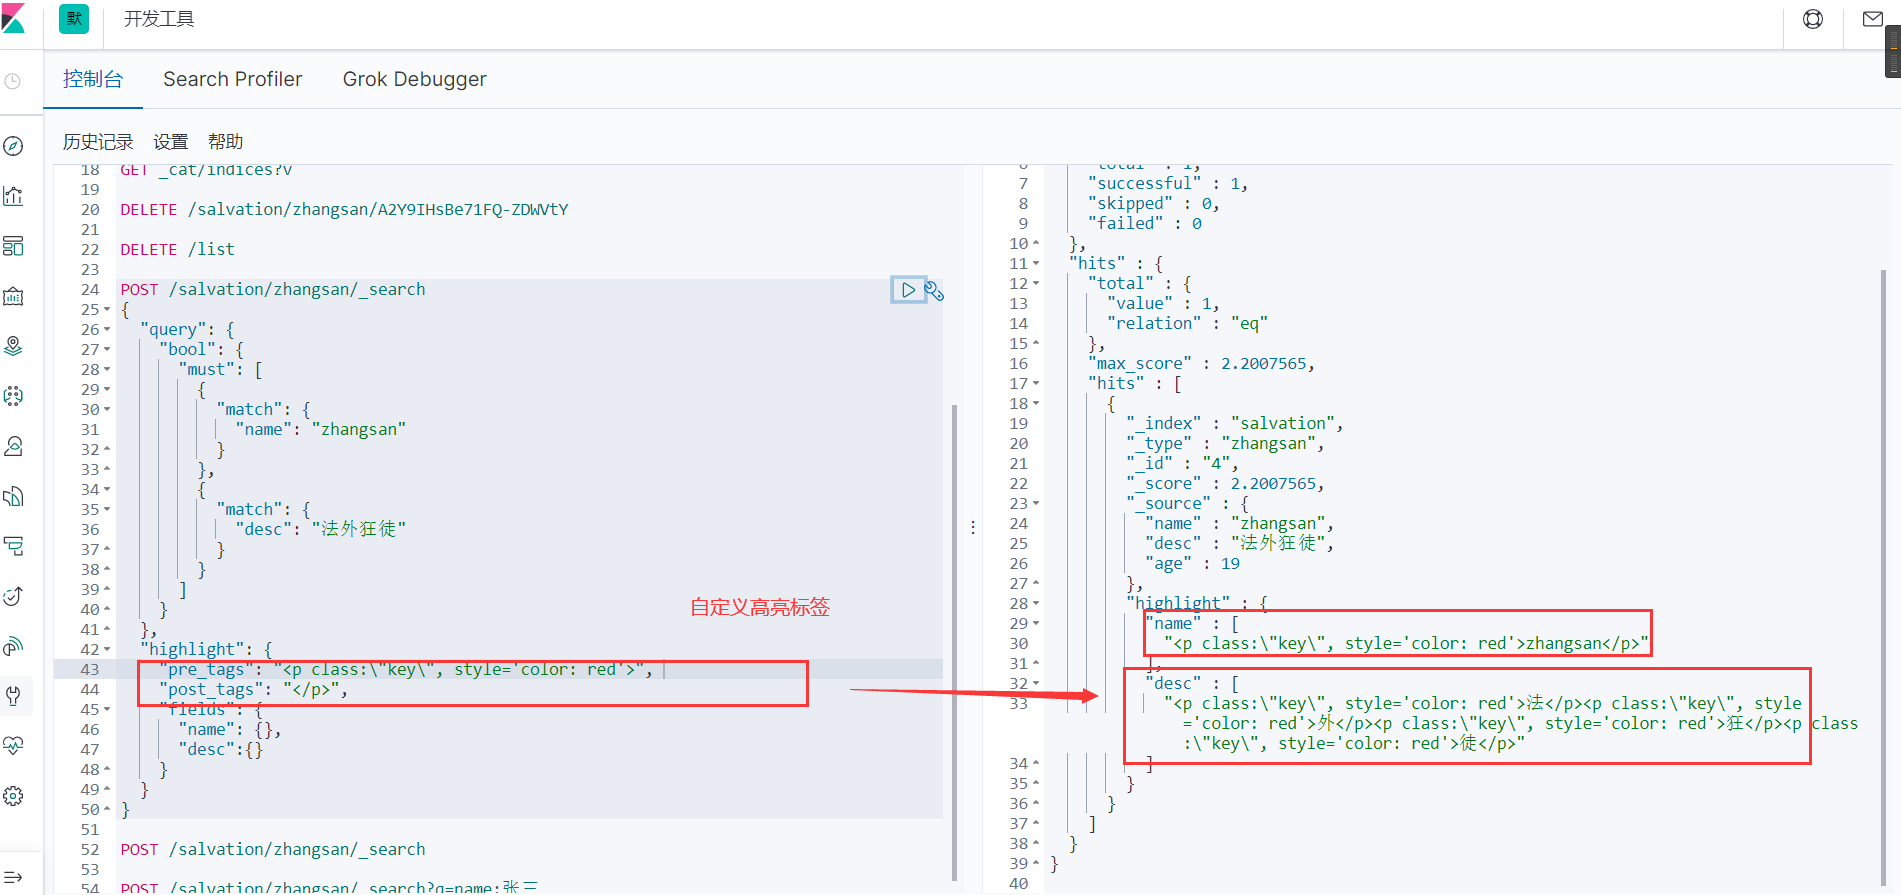Expand the sidebar with the bottom arrow icon
This screenshot has width=1901, height=895.
[14, 877]
